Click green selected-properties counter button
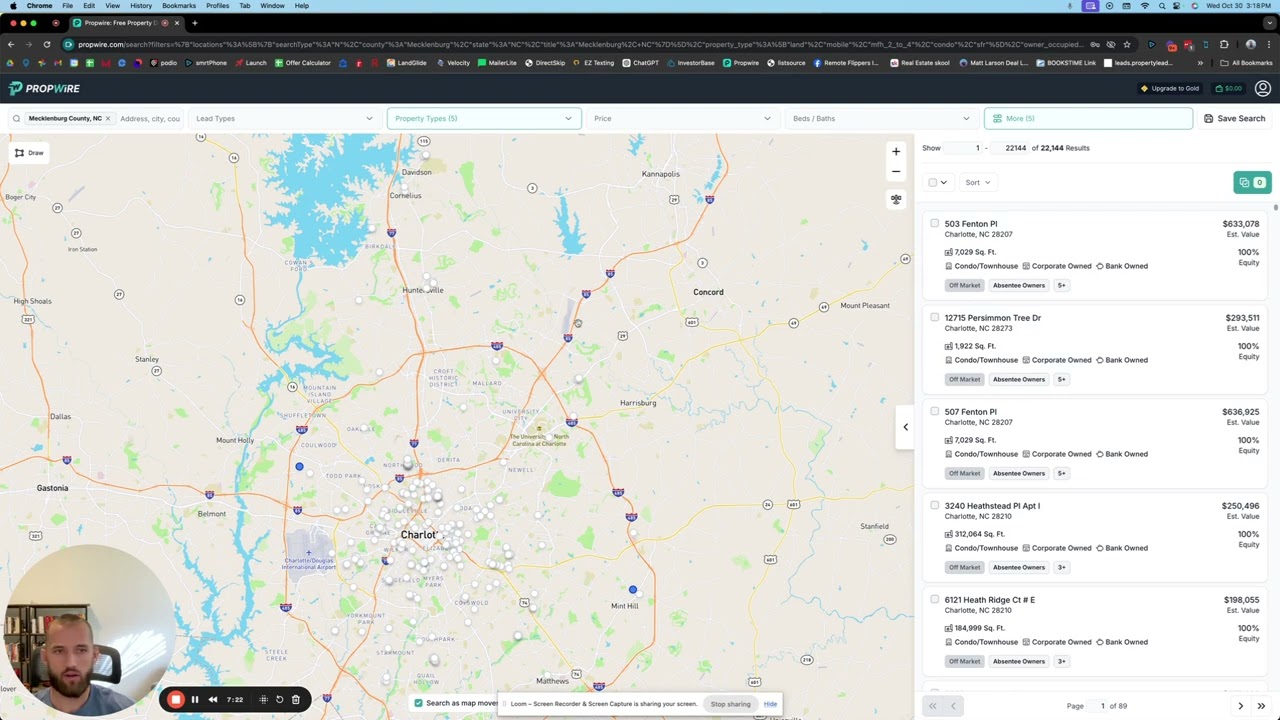 (1252, 182)
